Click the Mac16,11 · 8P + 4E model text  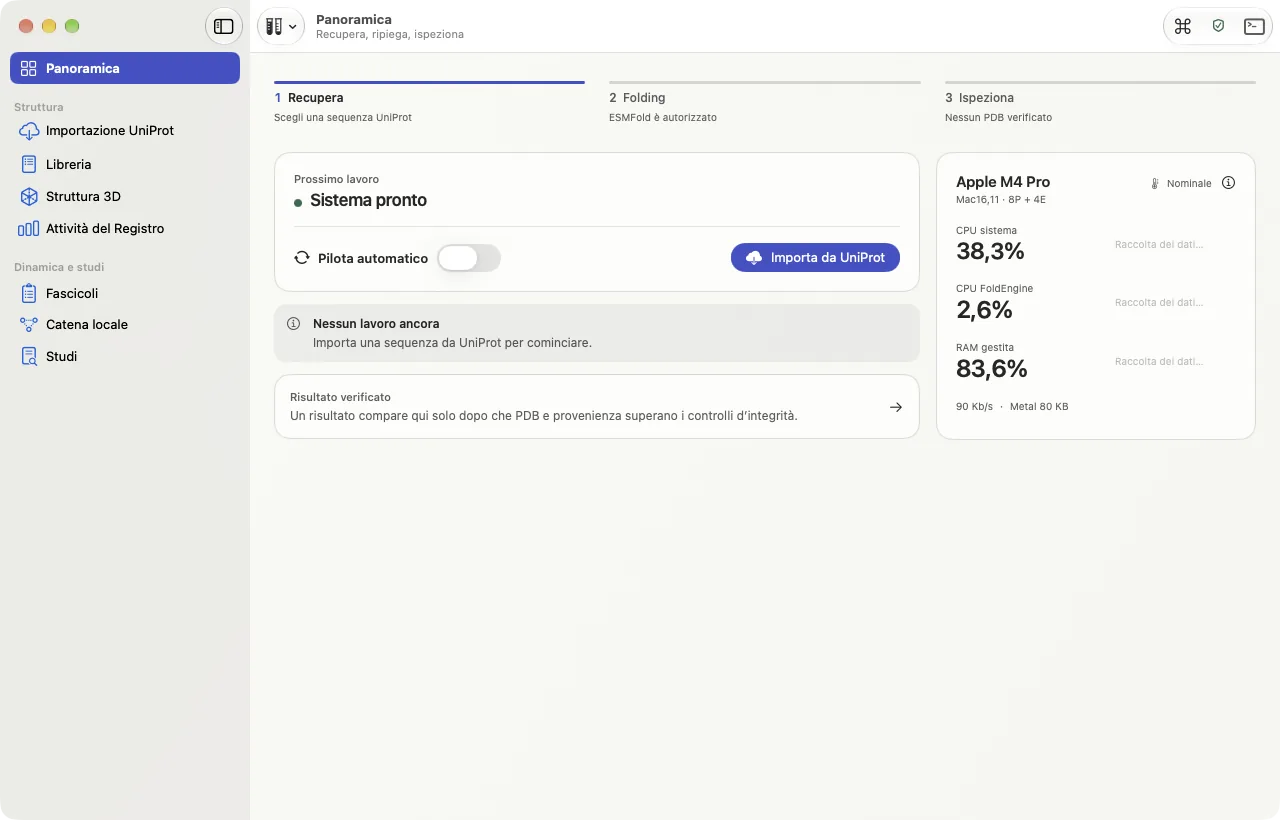(1001, 200)
